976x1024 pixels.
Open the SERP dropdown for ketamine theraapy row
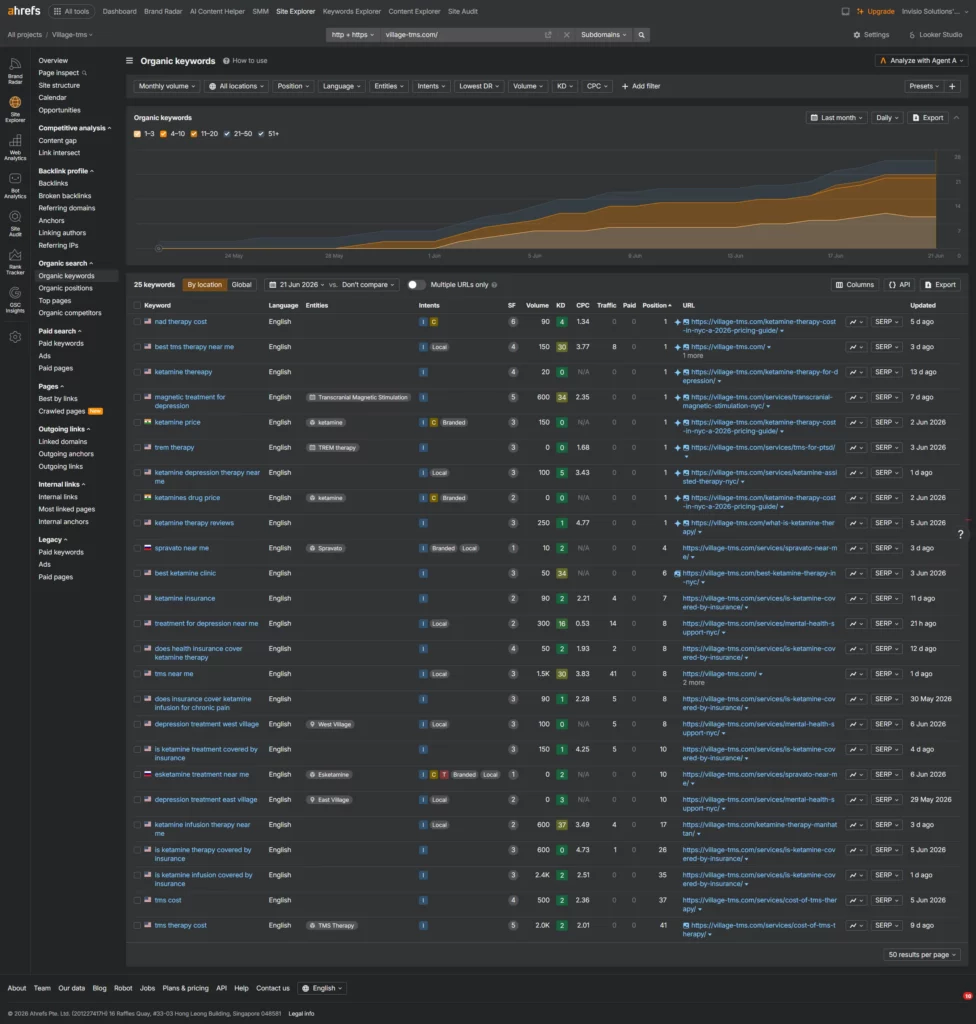(x=887, y=372)
